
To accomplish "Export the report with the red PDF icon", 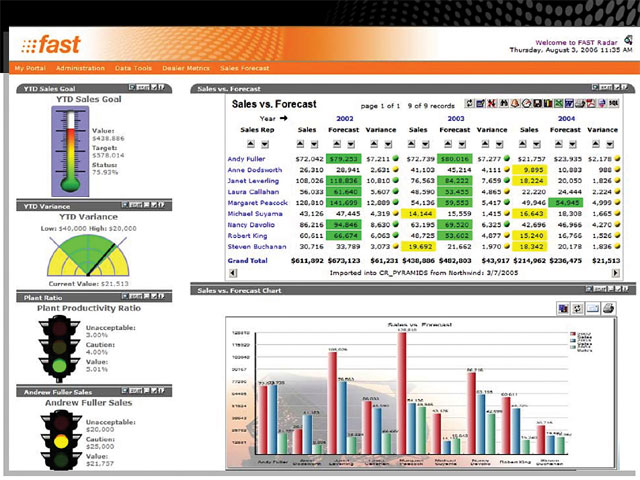I will 591,103.
